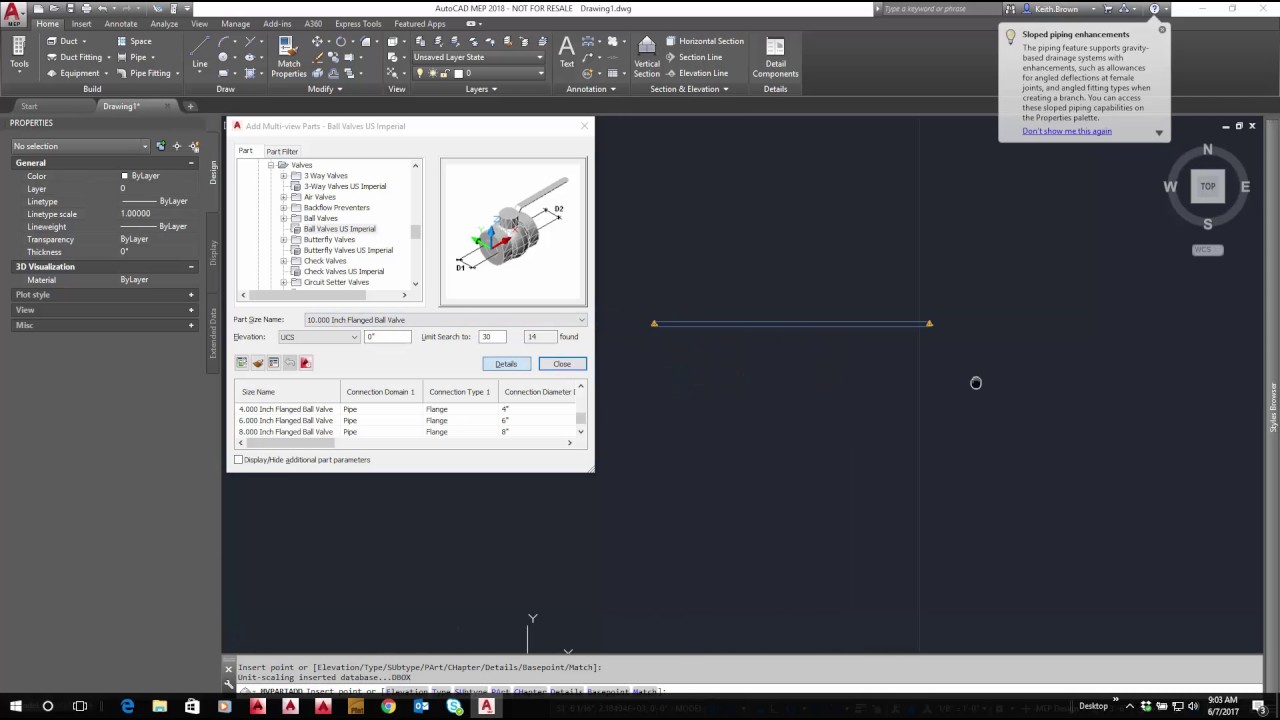The width and height of the screenshot is (1280, 720).
Task: Choose the Elevation Line tool
Action: (x=696, y=73)
